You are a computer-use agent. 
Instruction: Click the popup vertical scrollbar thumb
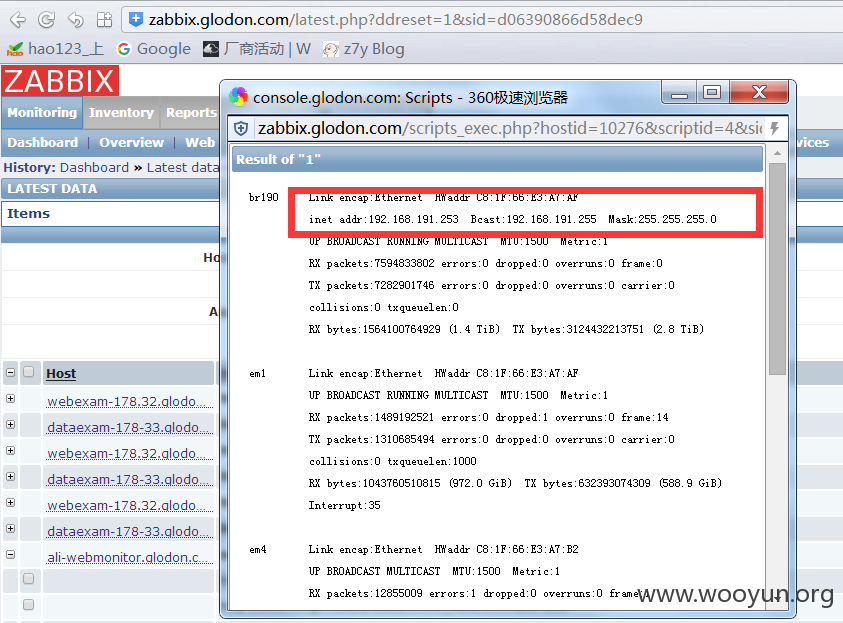(x=777, y=269)
